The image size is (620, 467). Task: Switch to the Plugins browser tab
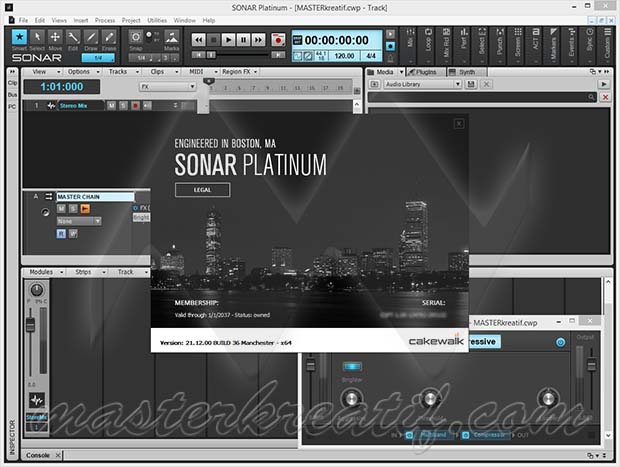[426, 72]
